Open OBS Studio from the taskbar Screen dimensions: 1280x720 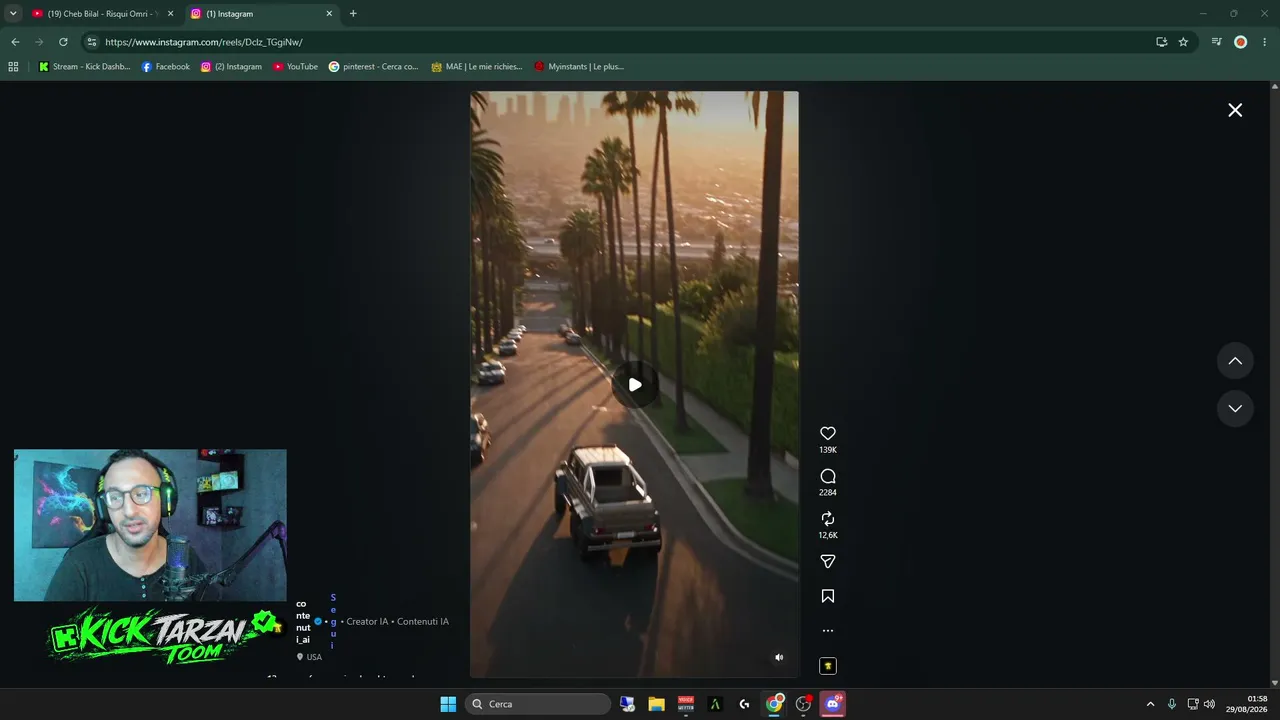tap(803, 704)
